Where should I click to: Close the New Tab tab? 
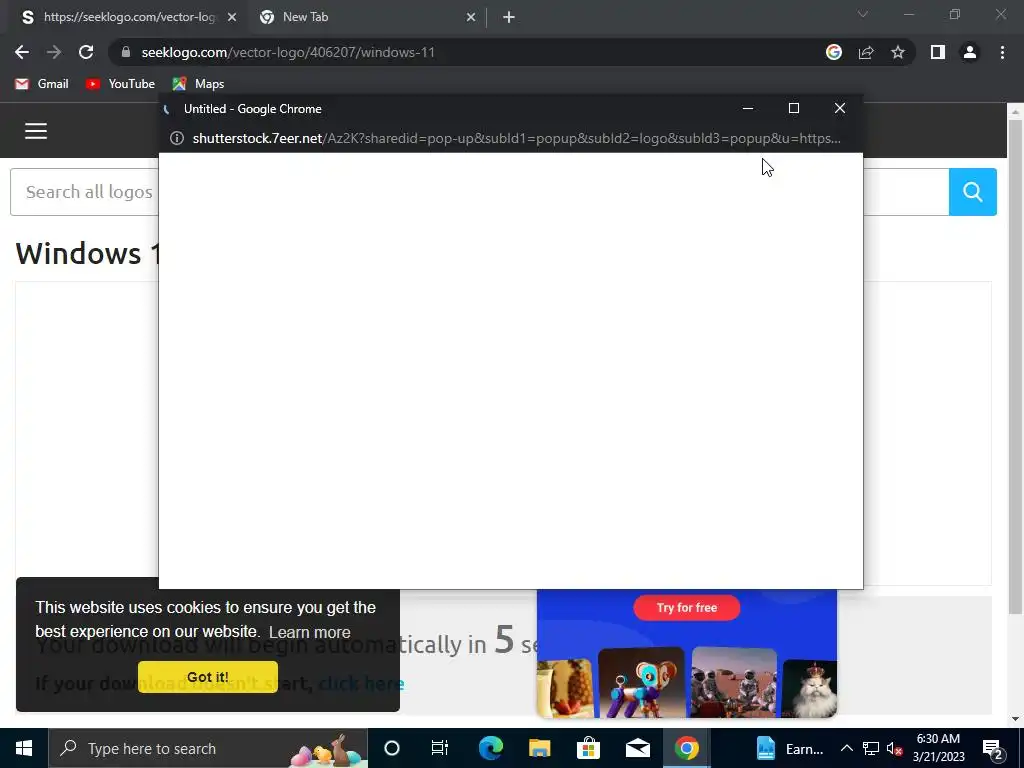click(471, 17)
